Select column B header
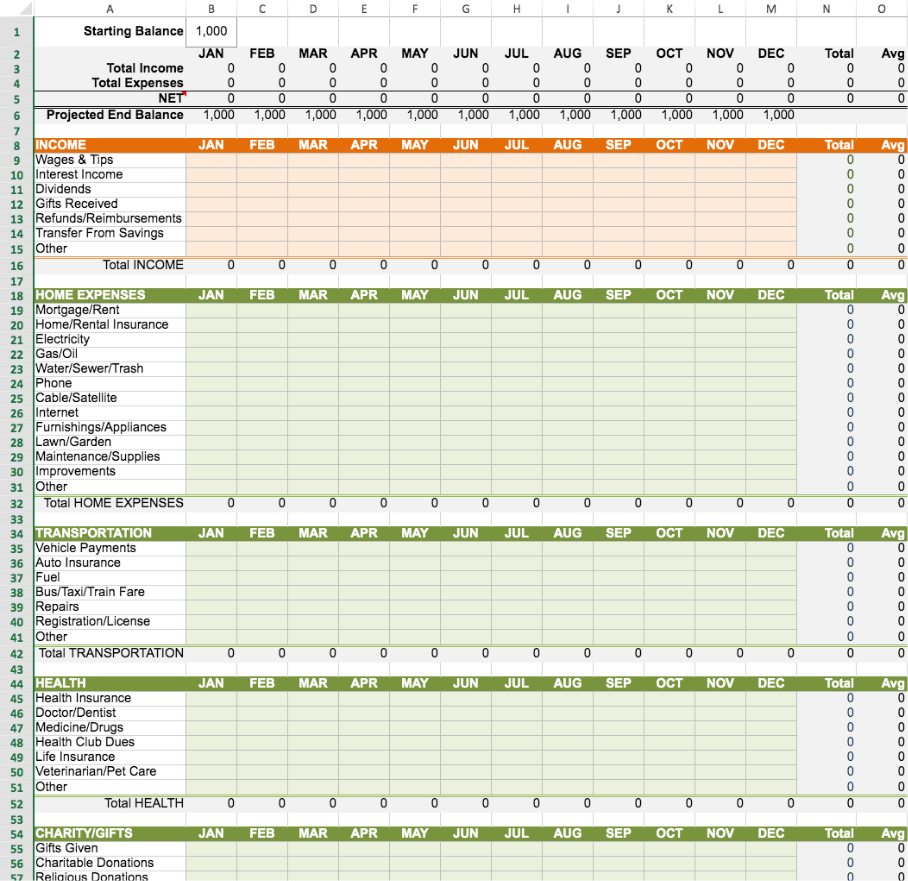 coord(211,8)
